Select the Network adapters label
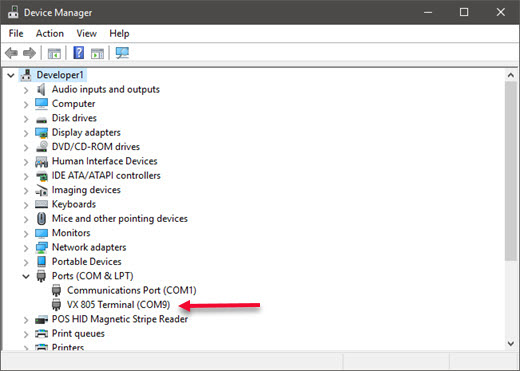This screenshot has width=520, height=371. point(89,247)
